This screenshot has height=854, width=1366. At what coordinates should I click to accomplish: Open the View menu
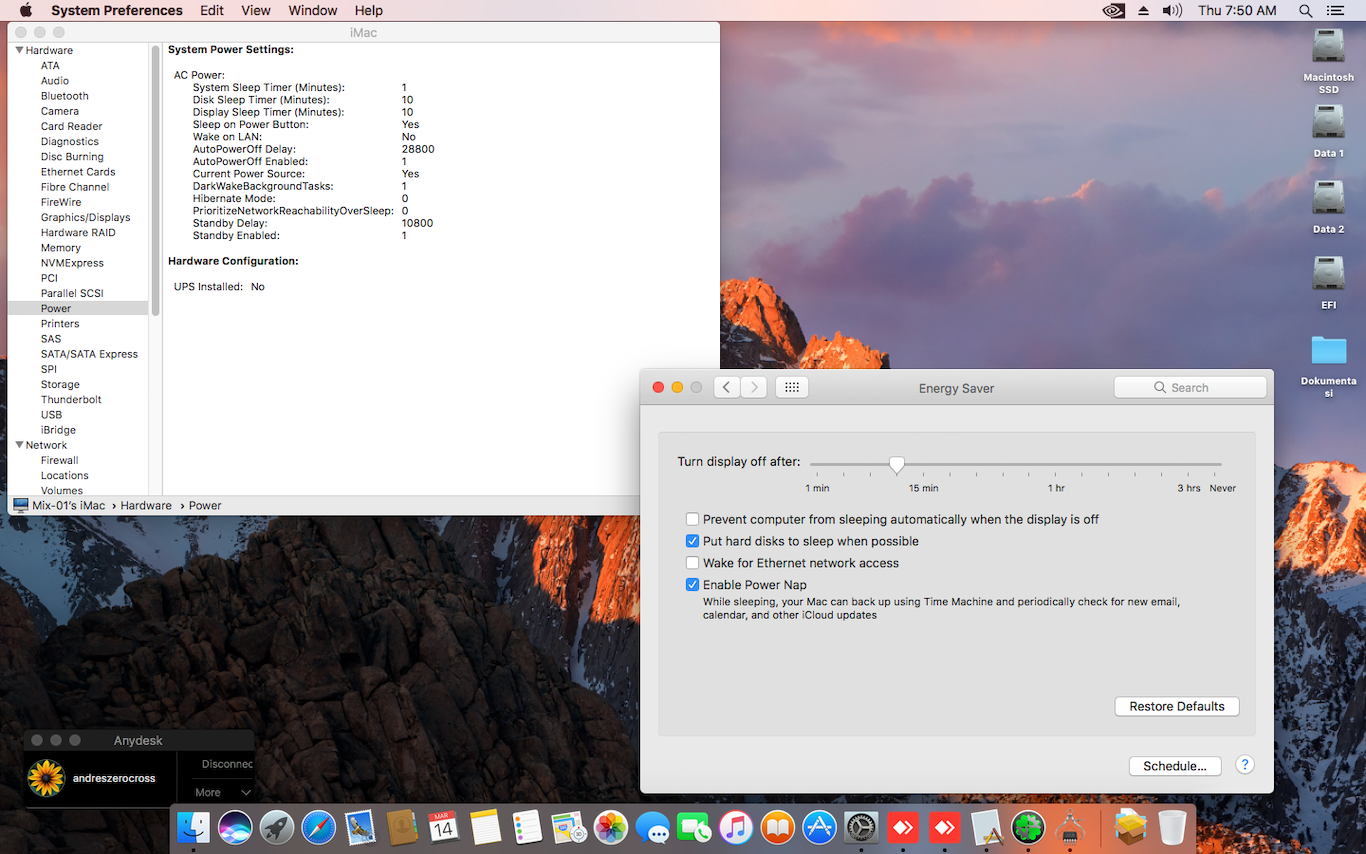256,11
